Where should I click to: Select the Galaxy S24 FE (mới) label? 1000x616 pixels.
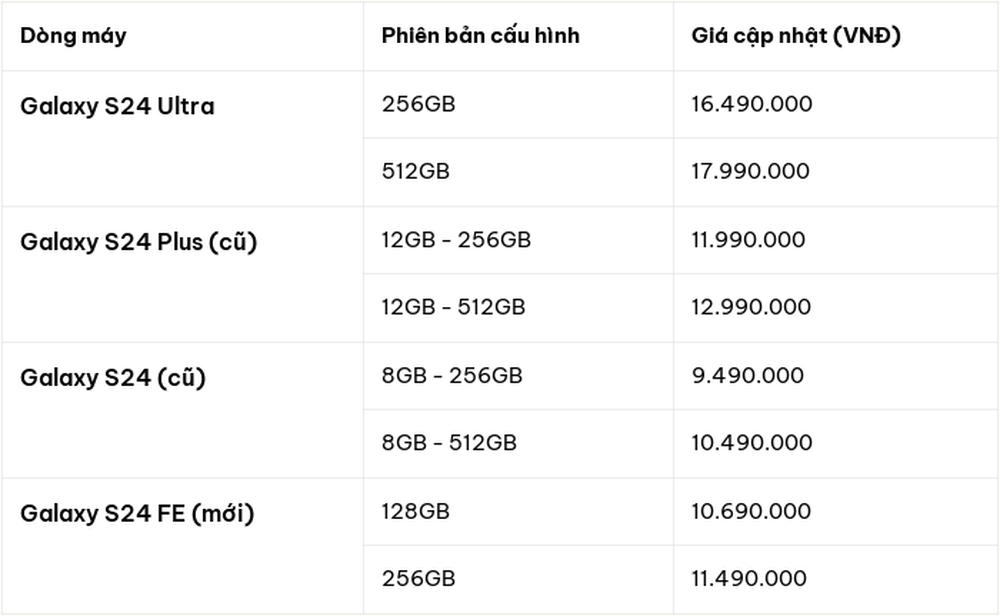137,513
